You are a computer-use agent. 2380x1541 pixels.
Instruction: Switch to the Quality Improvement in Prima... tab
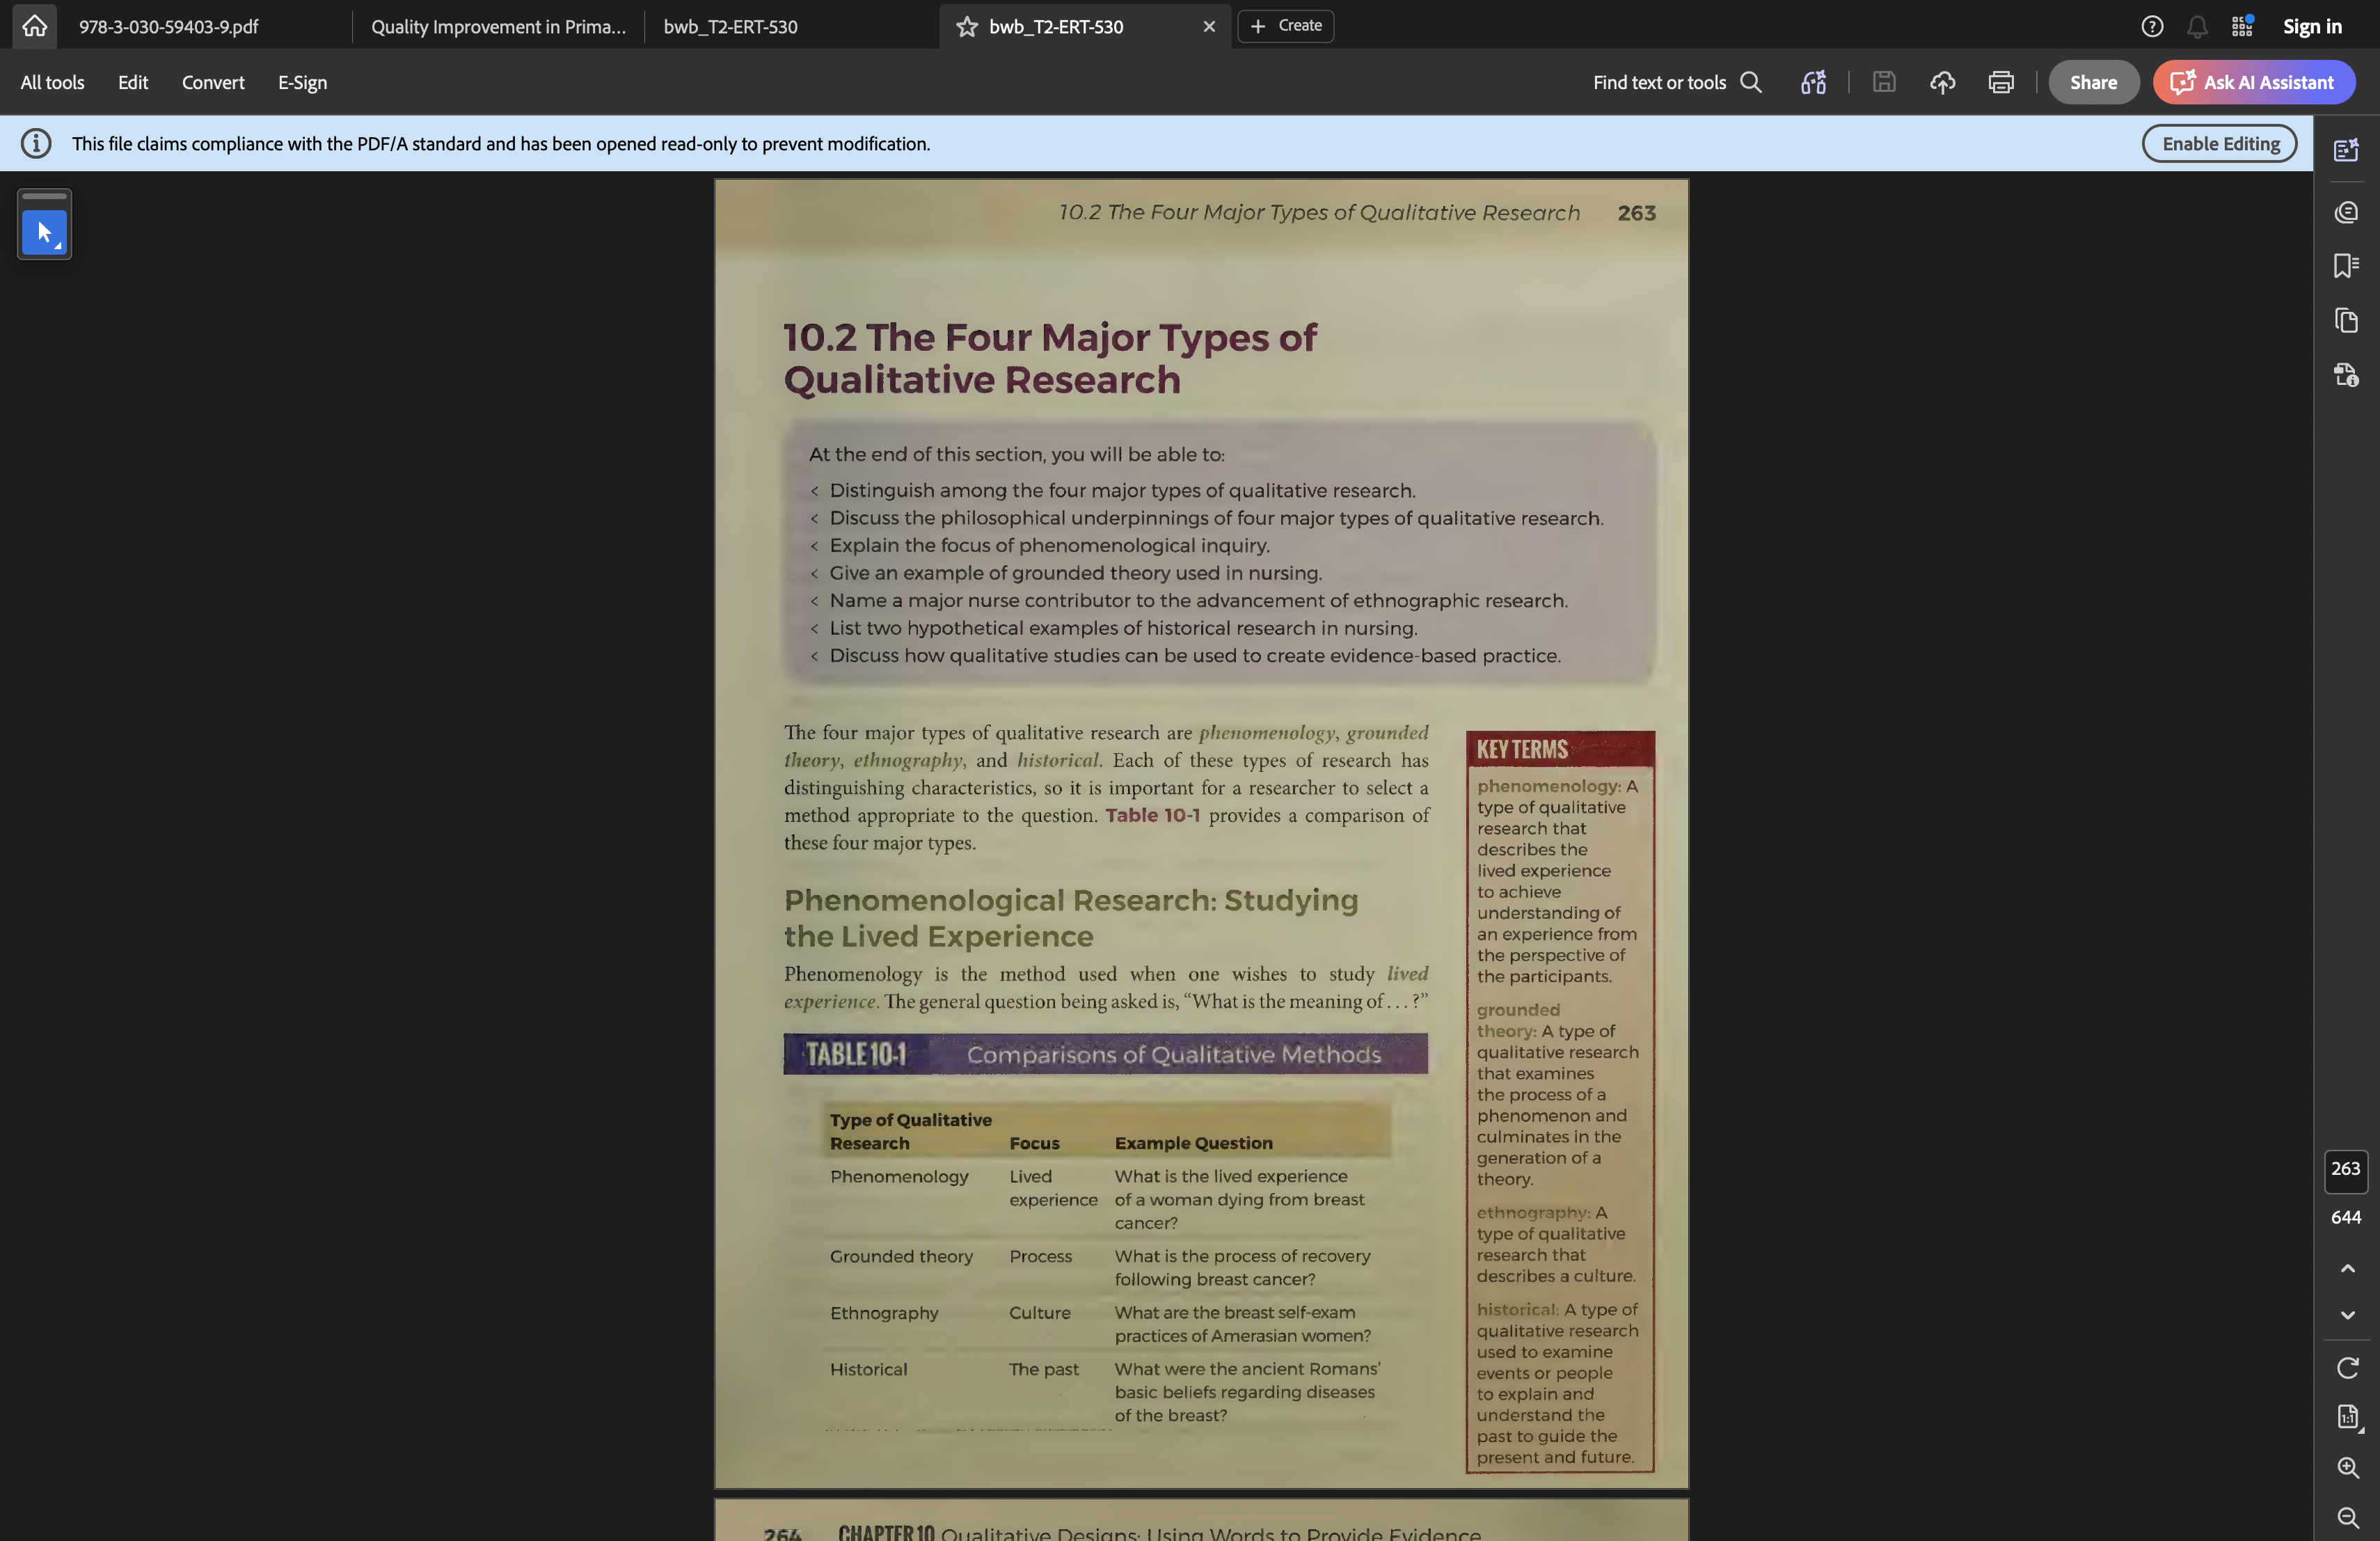coord(498,26)
